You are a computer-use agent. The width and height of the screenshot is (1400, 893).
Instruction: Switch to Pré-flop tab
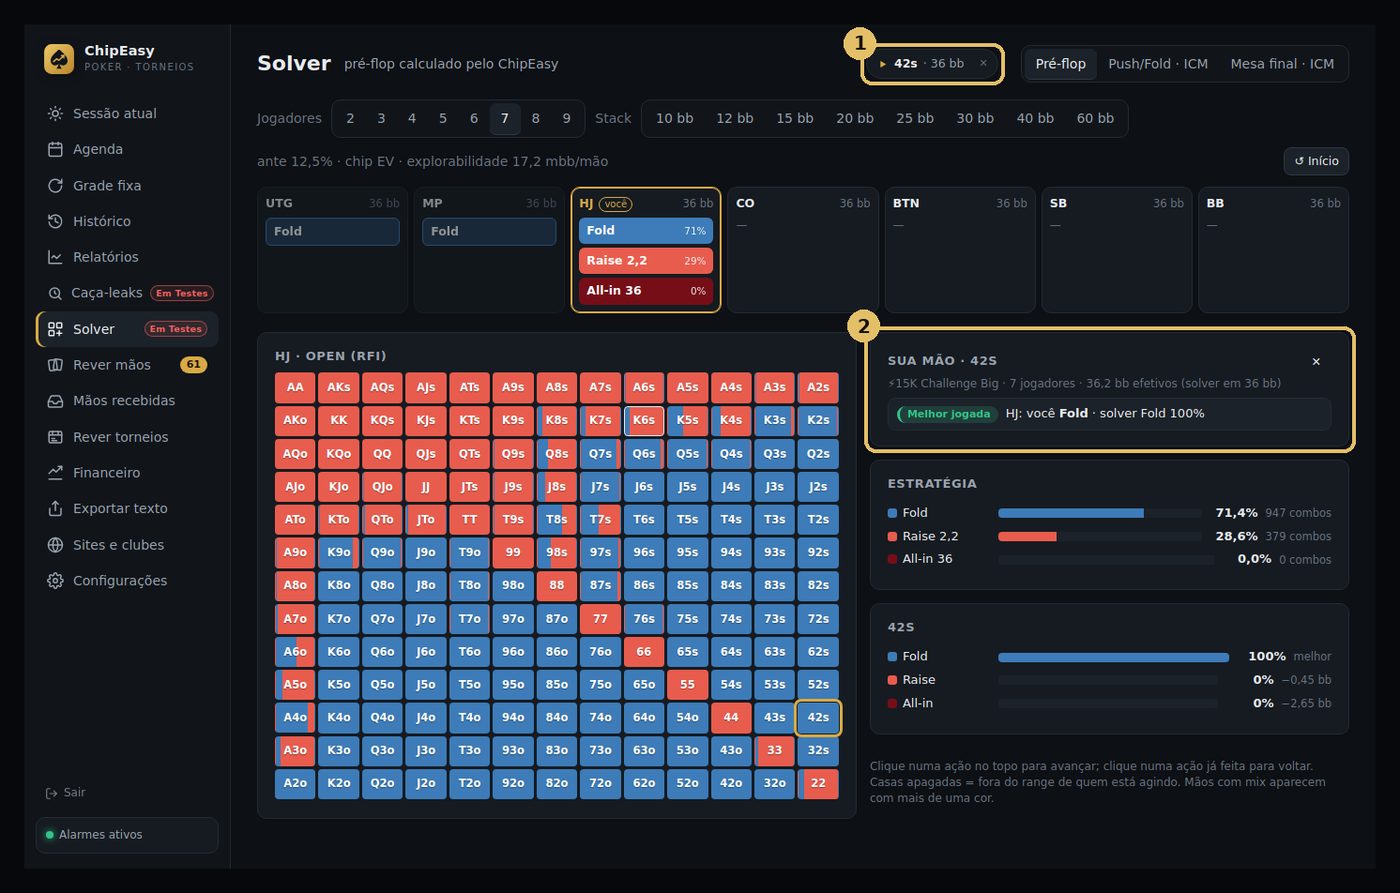coord(1061,64)
